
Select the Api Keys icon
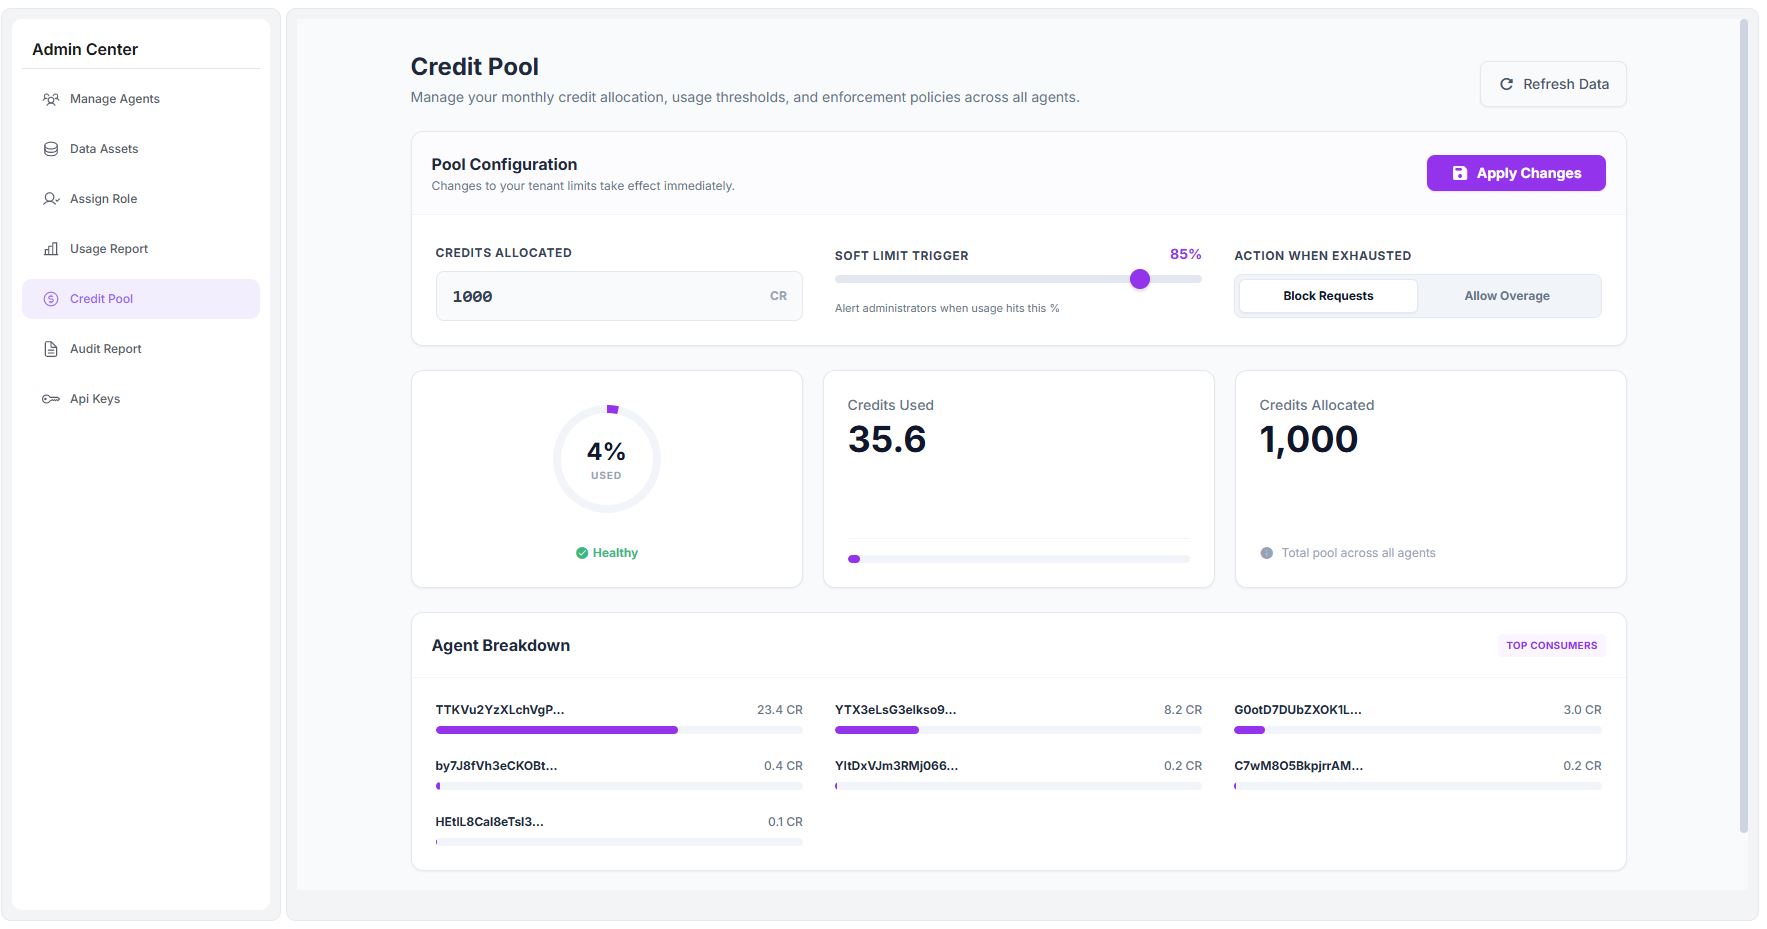tap(49, 398)
